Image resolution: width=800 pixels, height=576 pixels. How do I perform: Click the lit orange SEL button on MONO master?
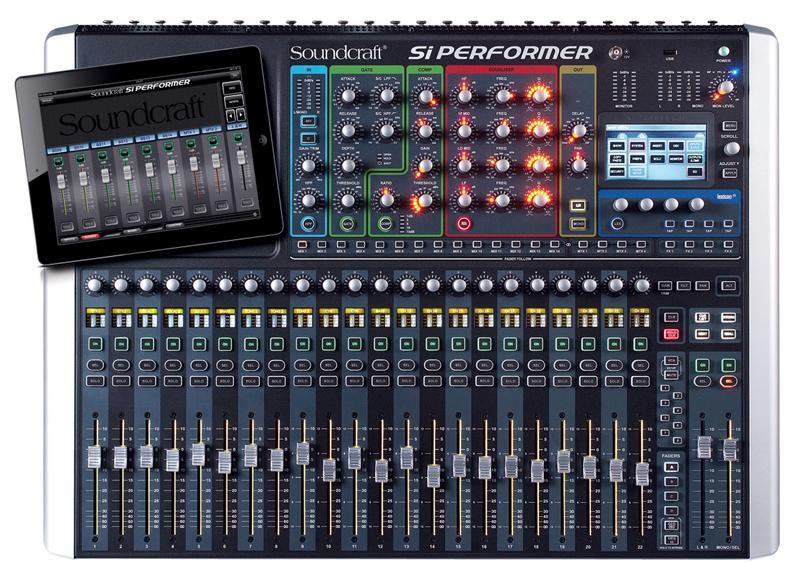[729, 381]
